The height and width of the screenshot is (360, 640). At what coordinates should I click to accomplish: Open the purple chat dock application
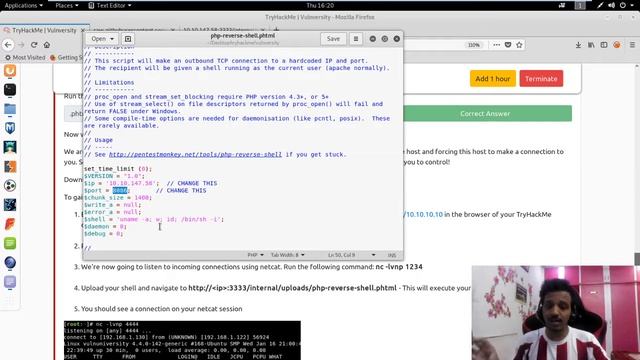(10, 282)
